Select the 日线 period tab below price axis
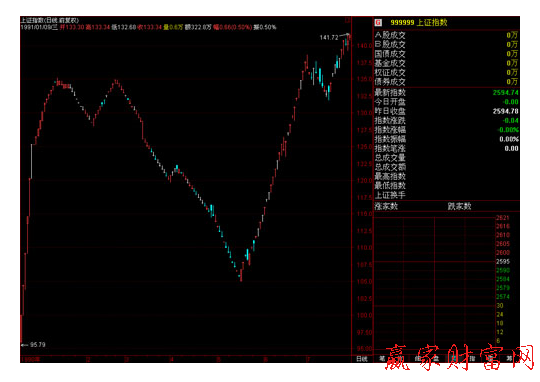This screenshot has height=382, width=540. [362, 359]
